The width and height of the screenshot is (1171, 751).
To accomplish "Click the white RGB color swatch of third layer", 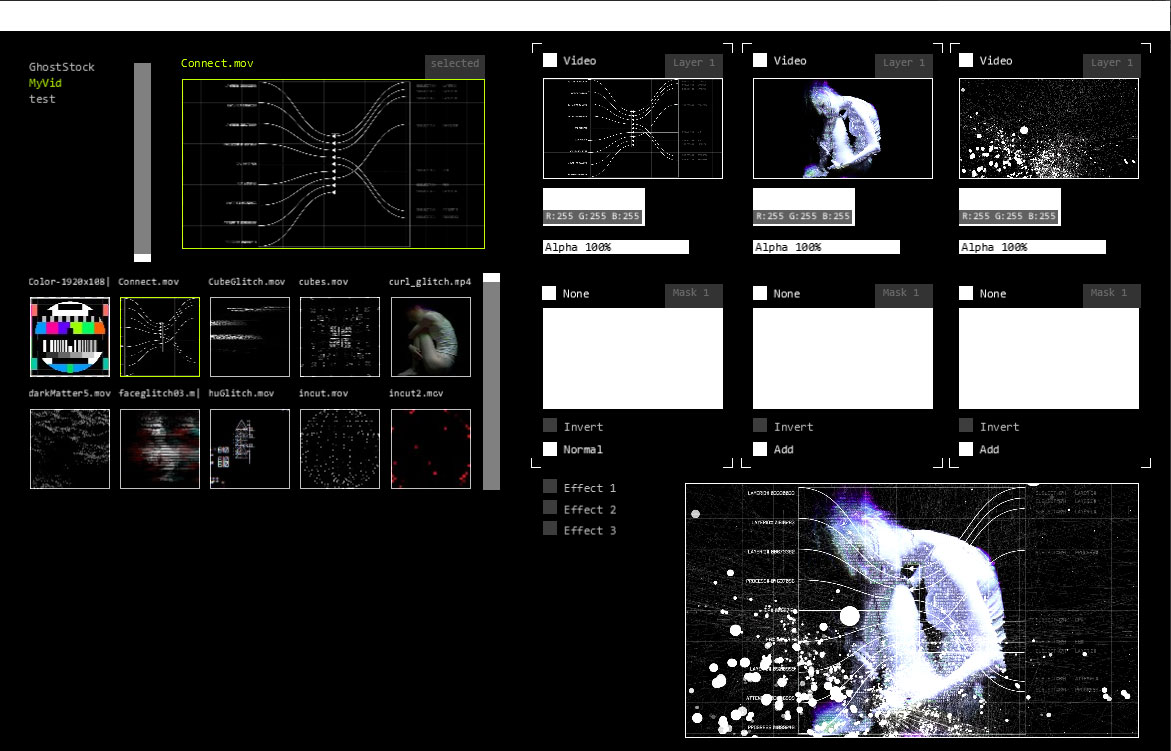I will 1010,198.
